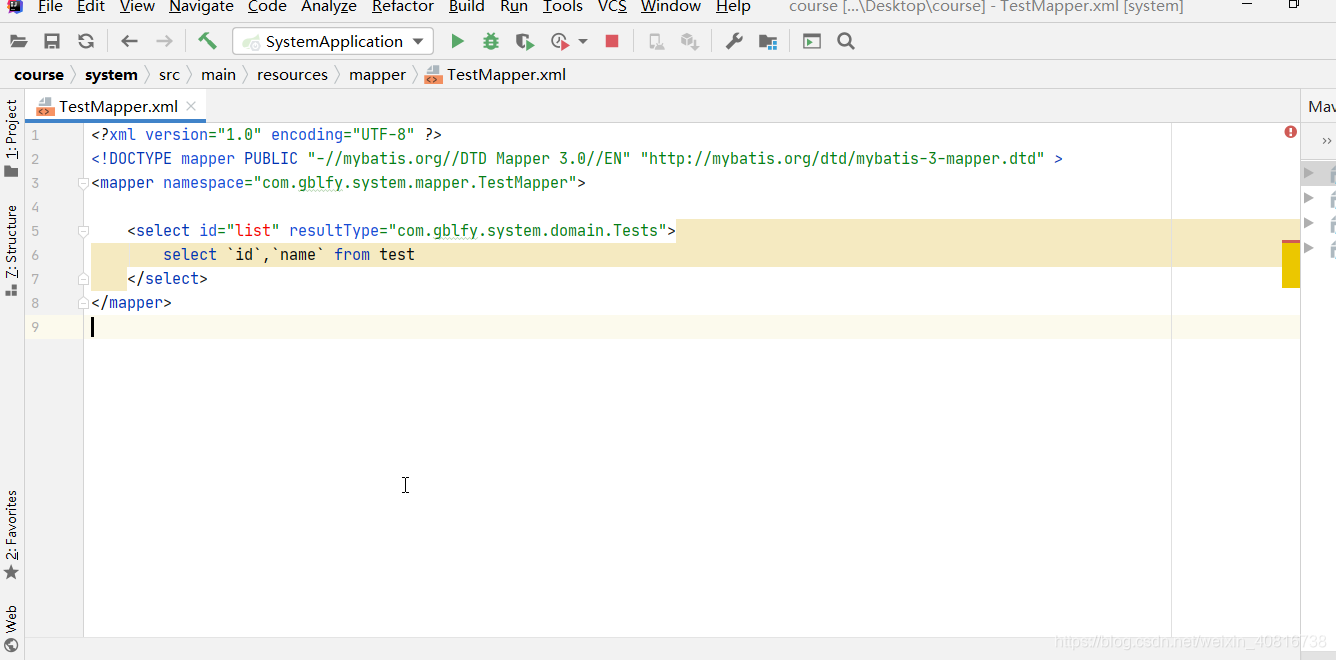
Task: Open the Help menu
Action: click(733, 7)
